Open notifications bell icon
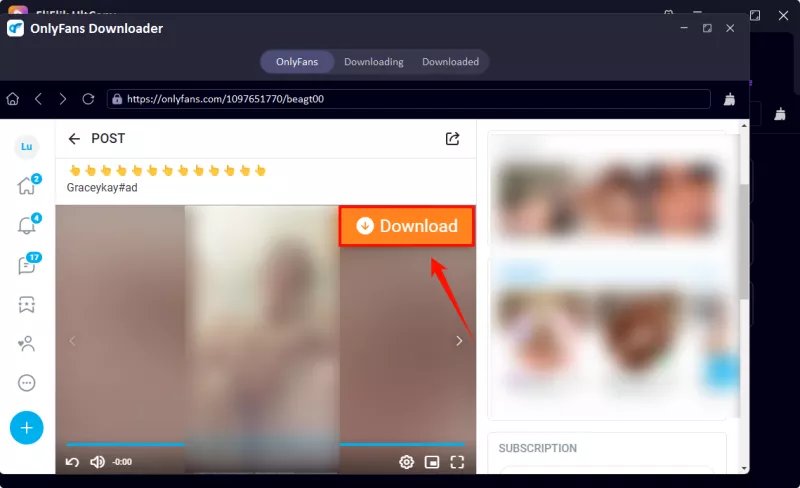This screenshot has width=800, height=488. pos(27,225)
